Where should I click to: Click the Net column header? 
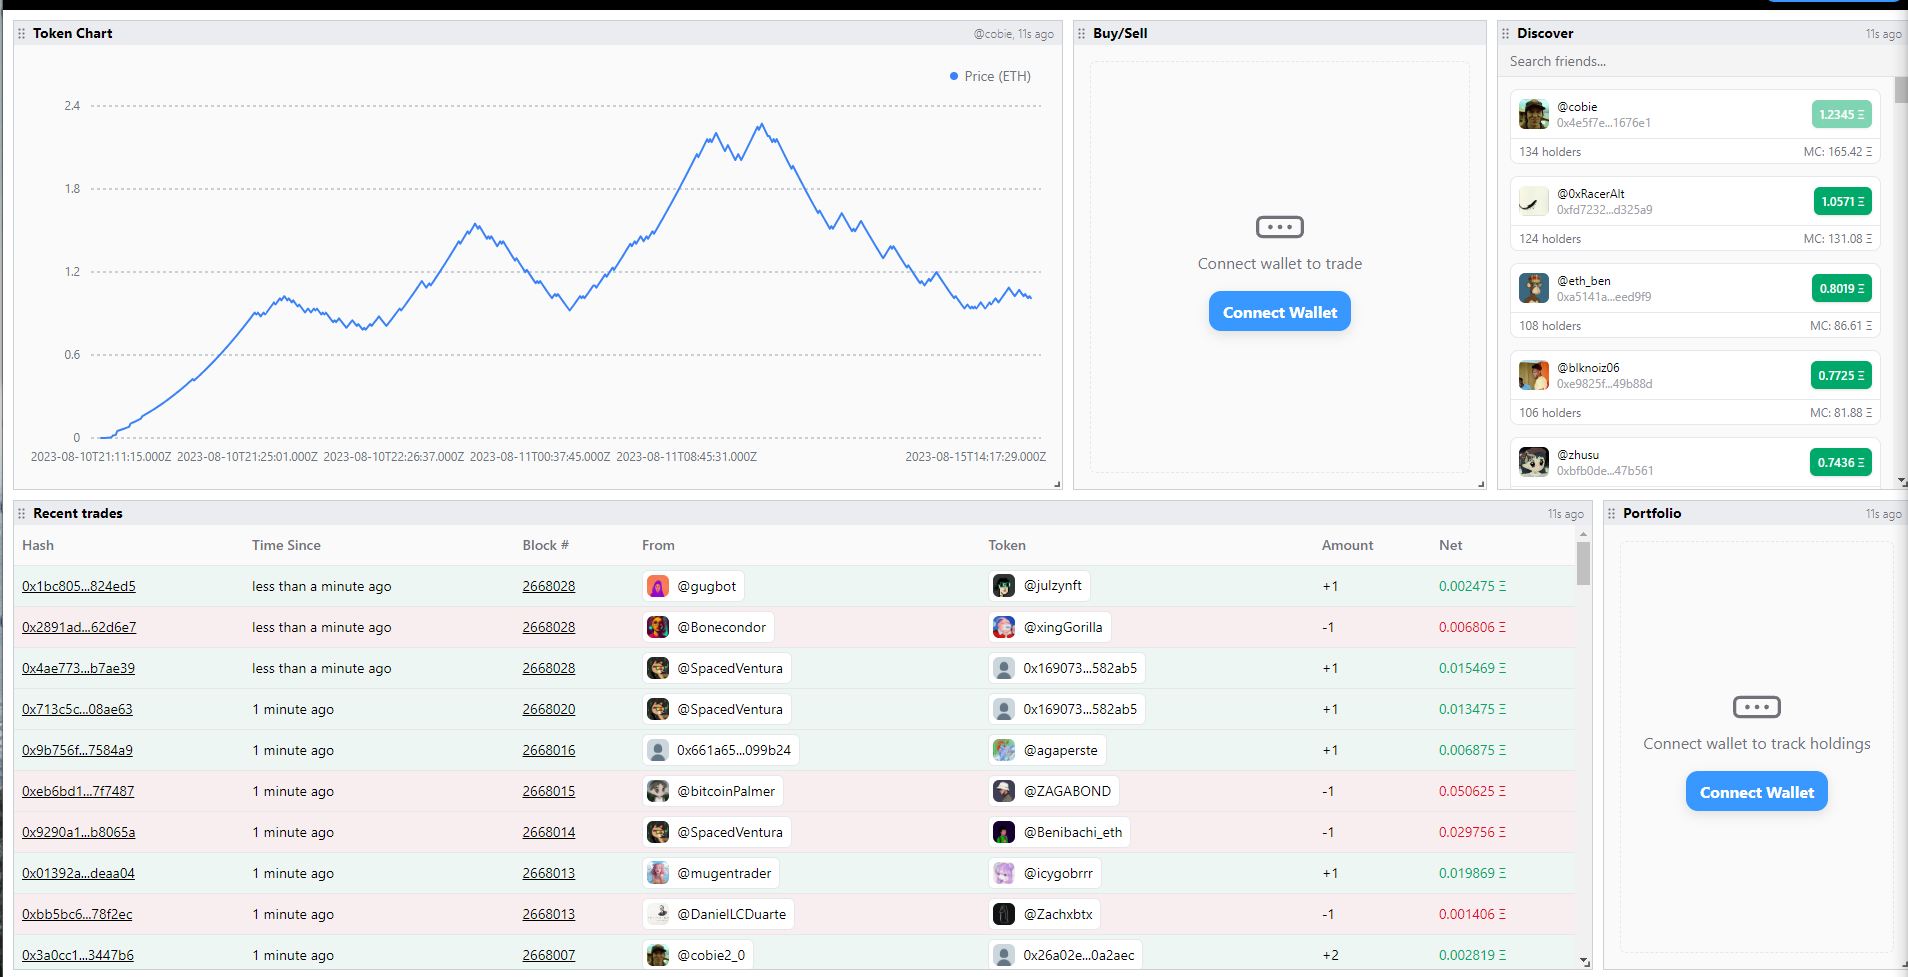[x=1450, y=545]
